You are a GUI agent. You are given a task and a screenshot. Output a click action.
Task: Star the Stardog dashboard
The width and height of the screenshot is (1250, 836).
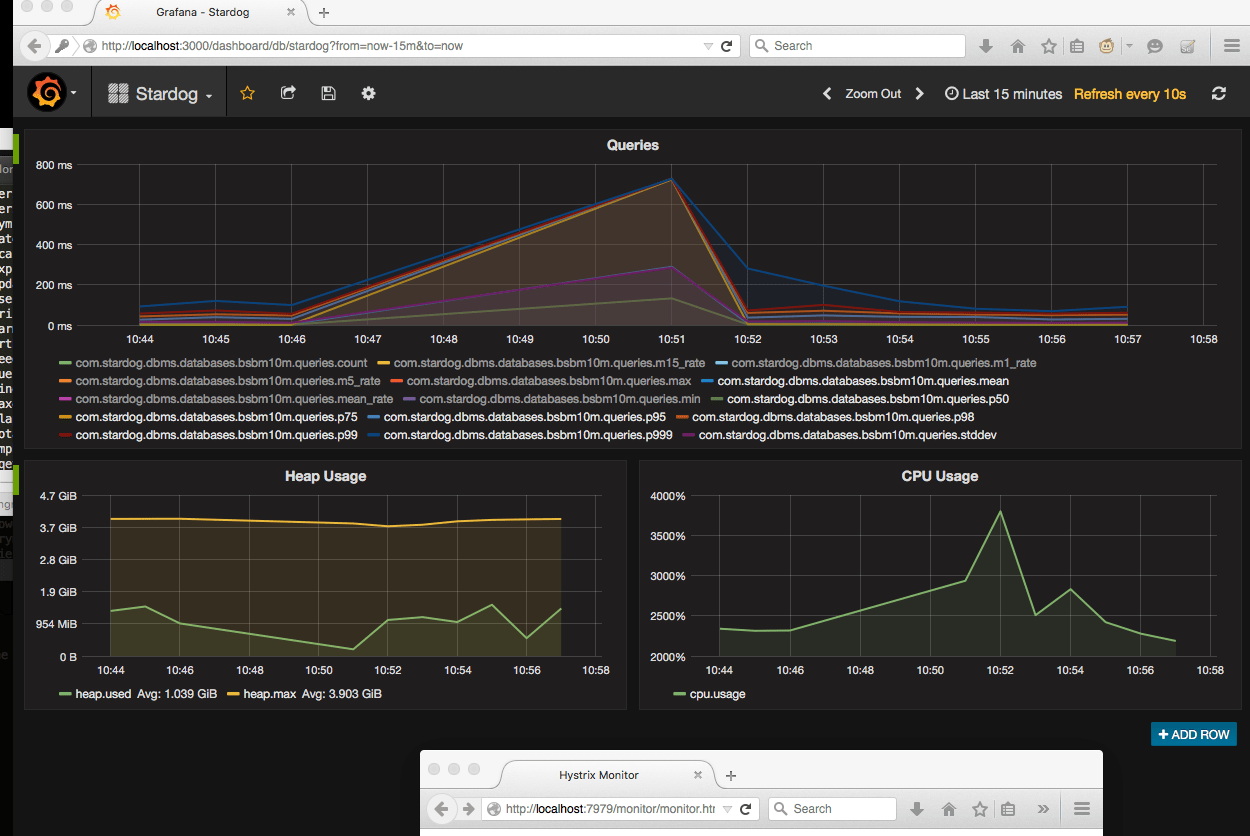[x=247, y=93]
